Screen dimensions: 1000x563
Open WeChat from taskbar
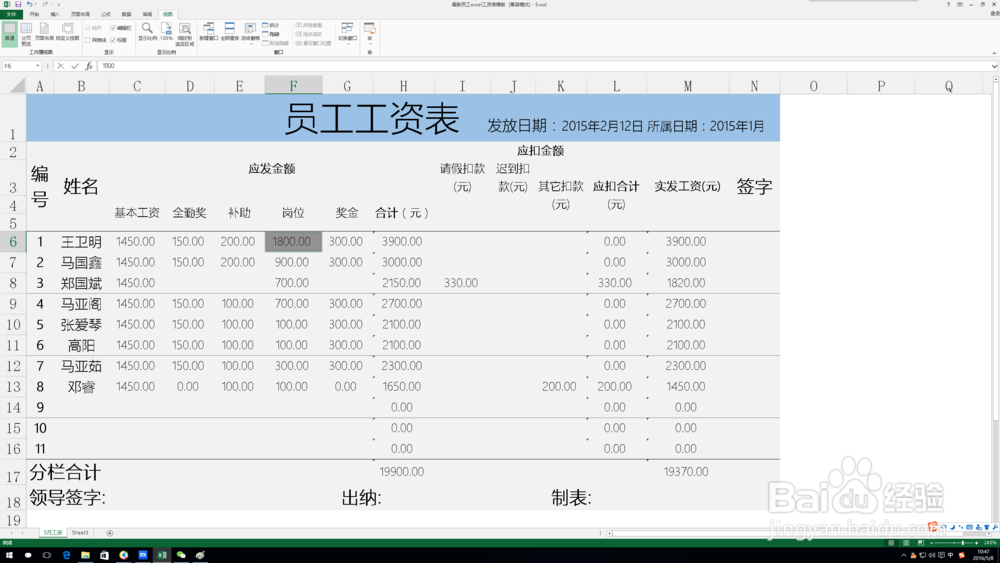pyautogui.click(x=181, y=555)
